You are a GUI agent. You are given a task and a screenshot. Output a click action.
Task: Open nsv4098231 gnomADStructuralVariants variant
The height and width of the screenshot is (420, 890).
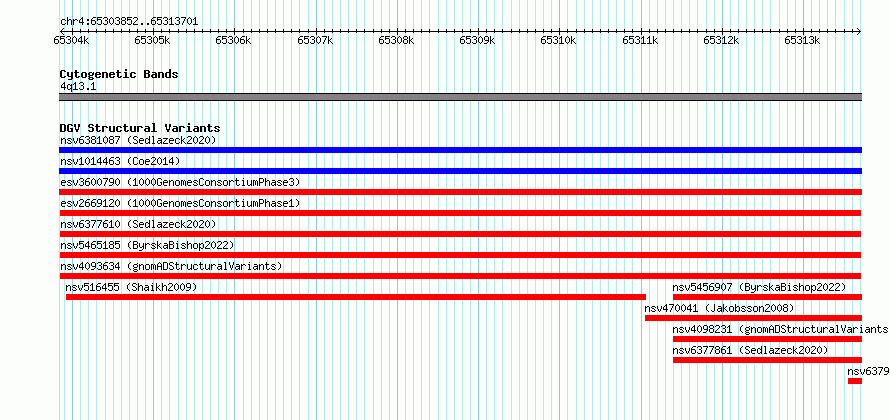781,329
